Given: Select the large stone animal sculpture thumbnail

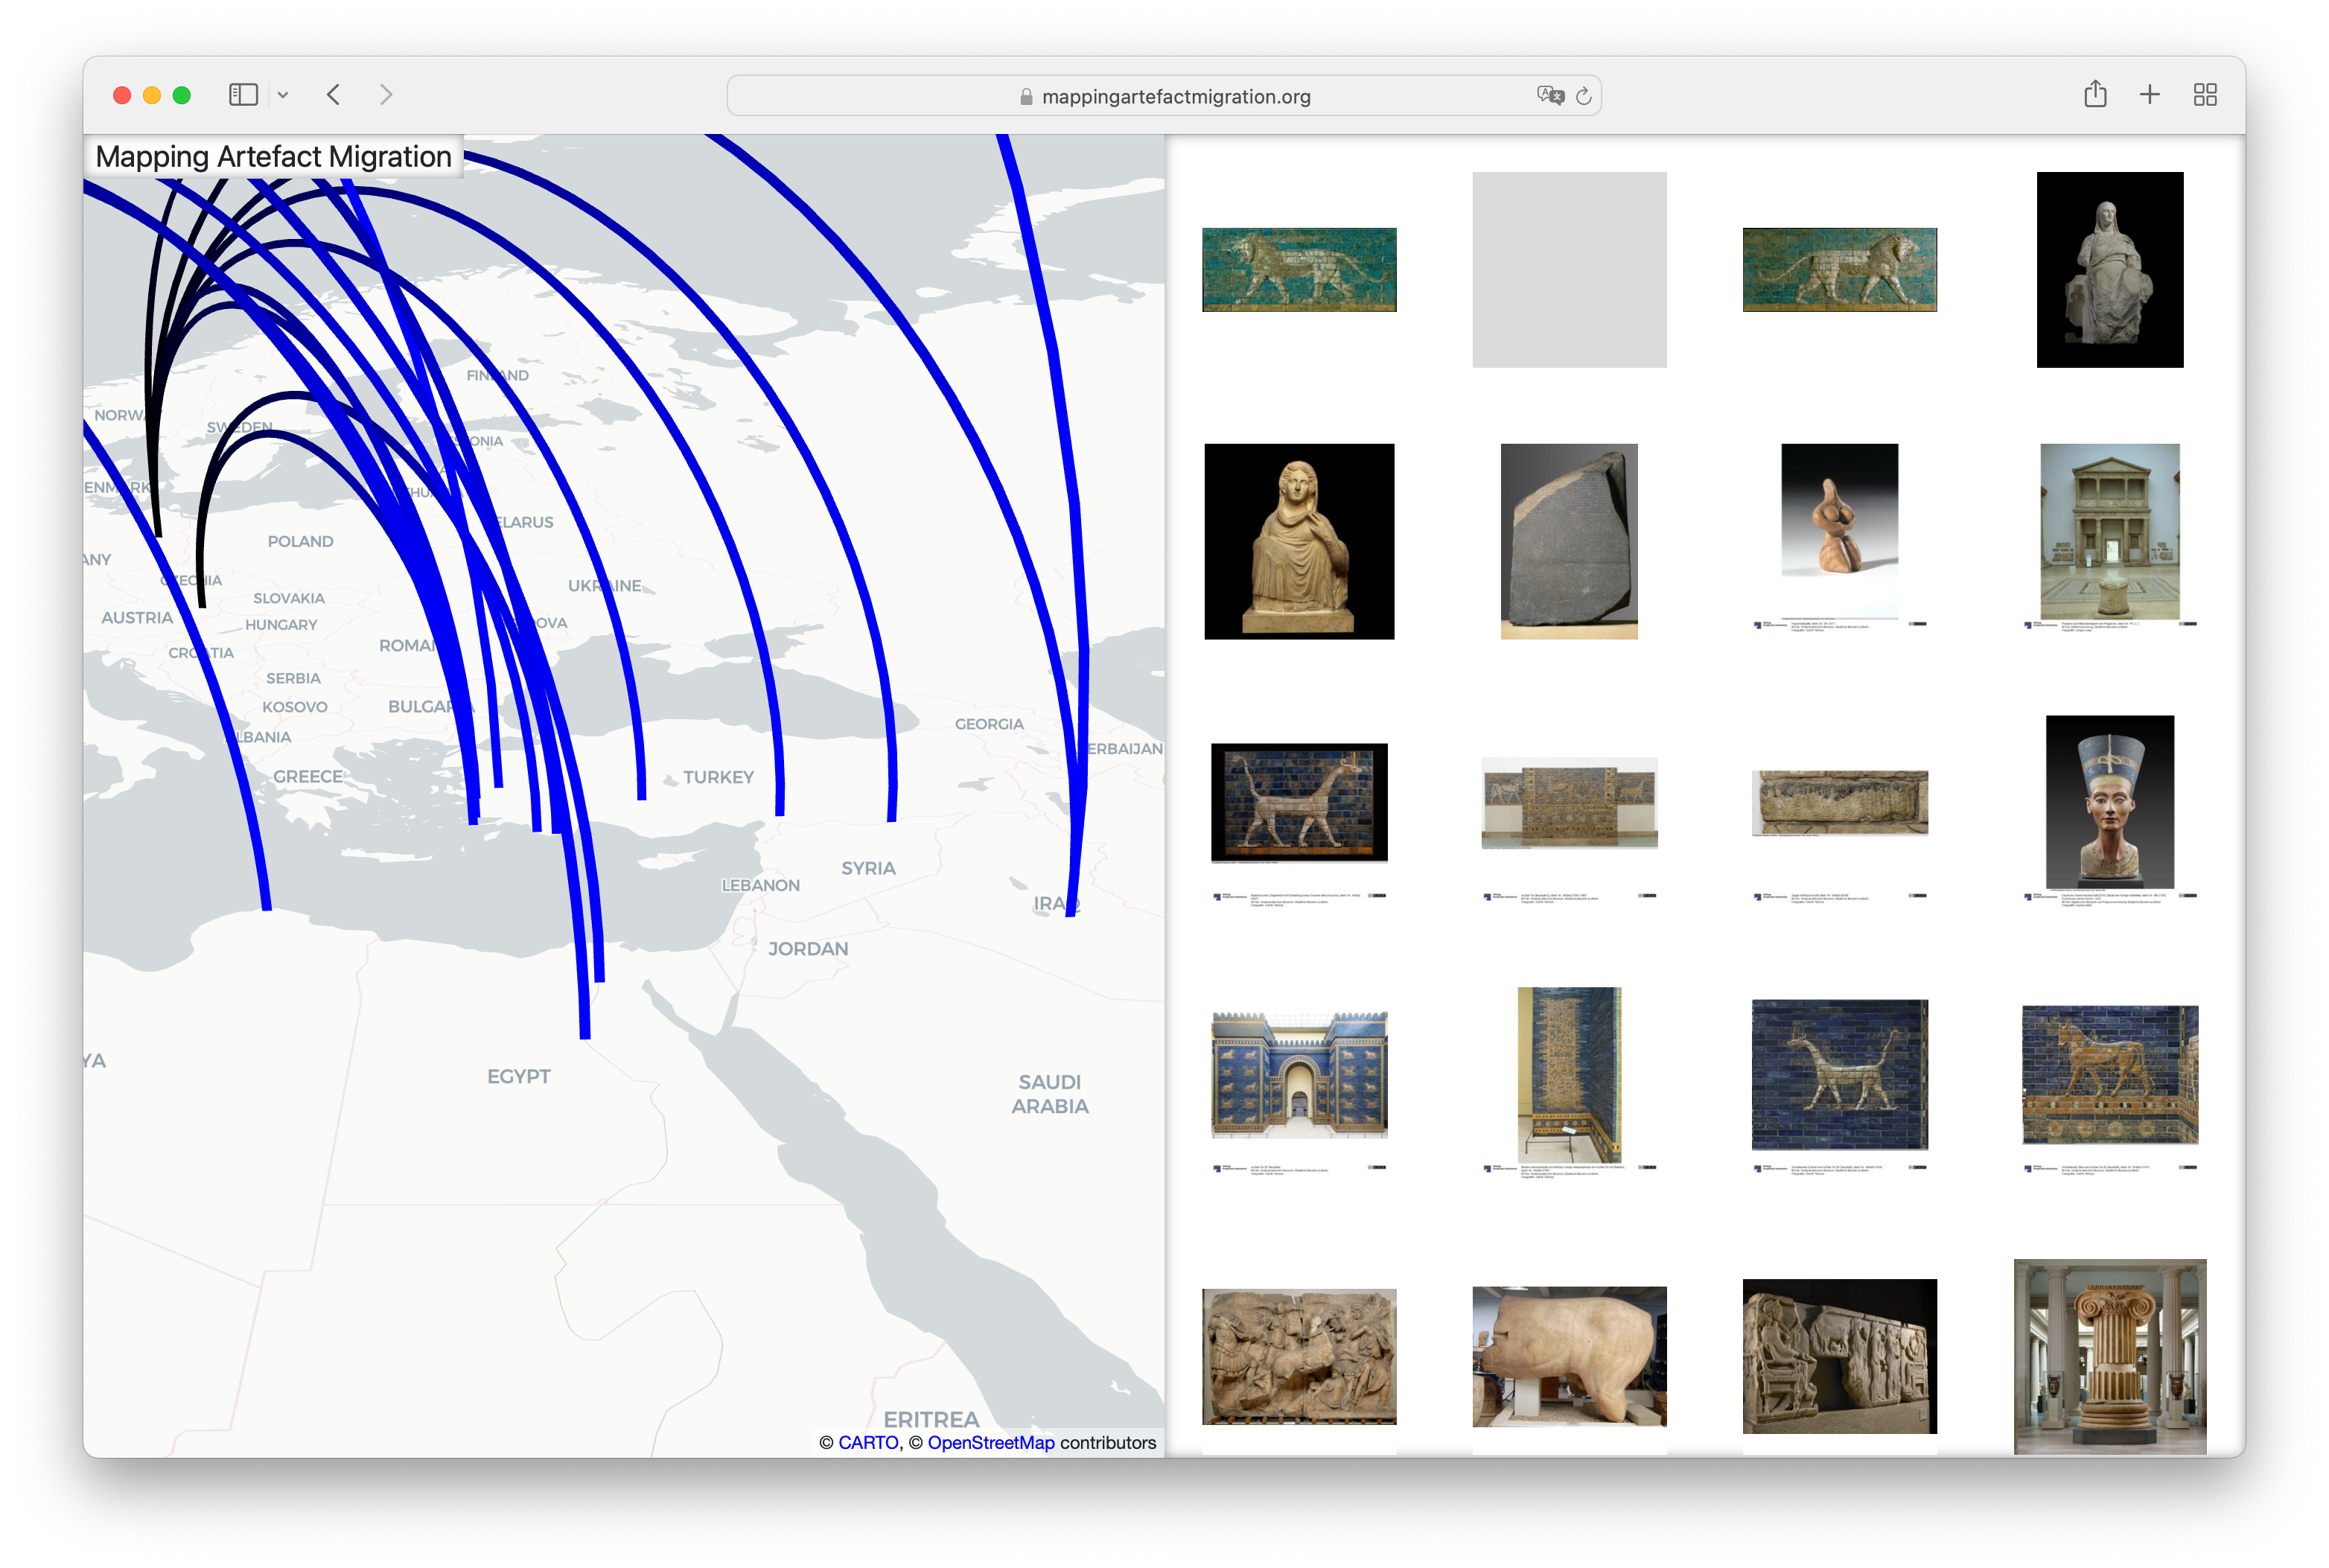Looking at the screenshot, I should click(1569, 1357).
